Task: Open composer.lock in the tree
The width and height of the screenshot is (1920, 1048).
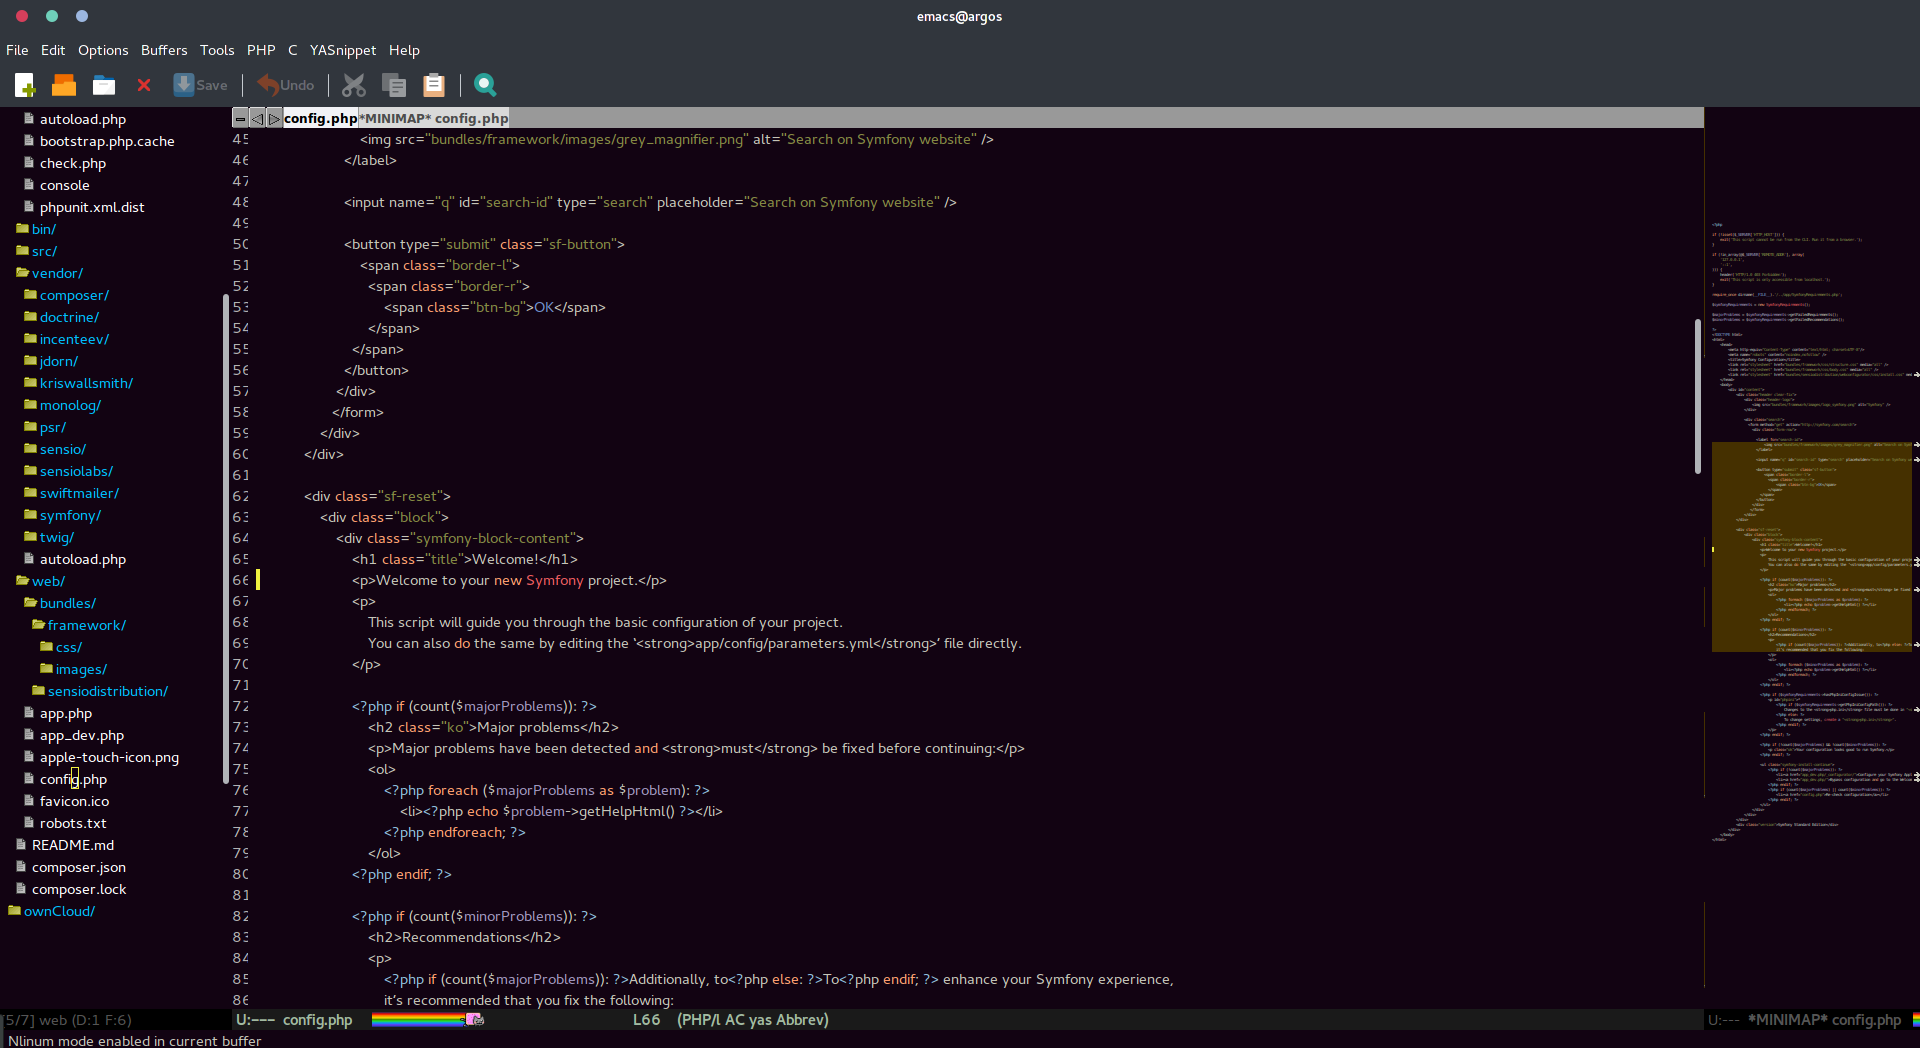Action: point(79,889)
